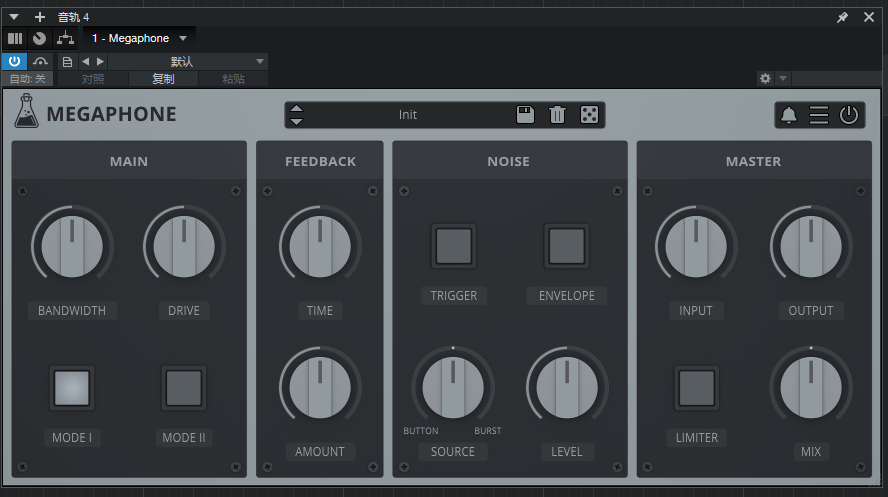This screenshot has height=497, width=888.
Task: Toggle the master LIMITER button
Action: tap(697, 388)
